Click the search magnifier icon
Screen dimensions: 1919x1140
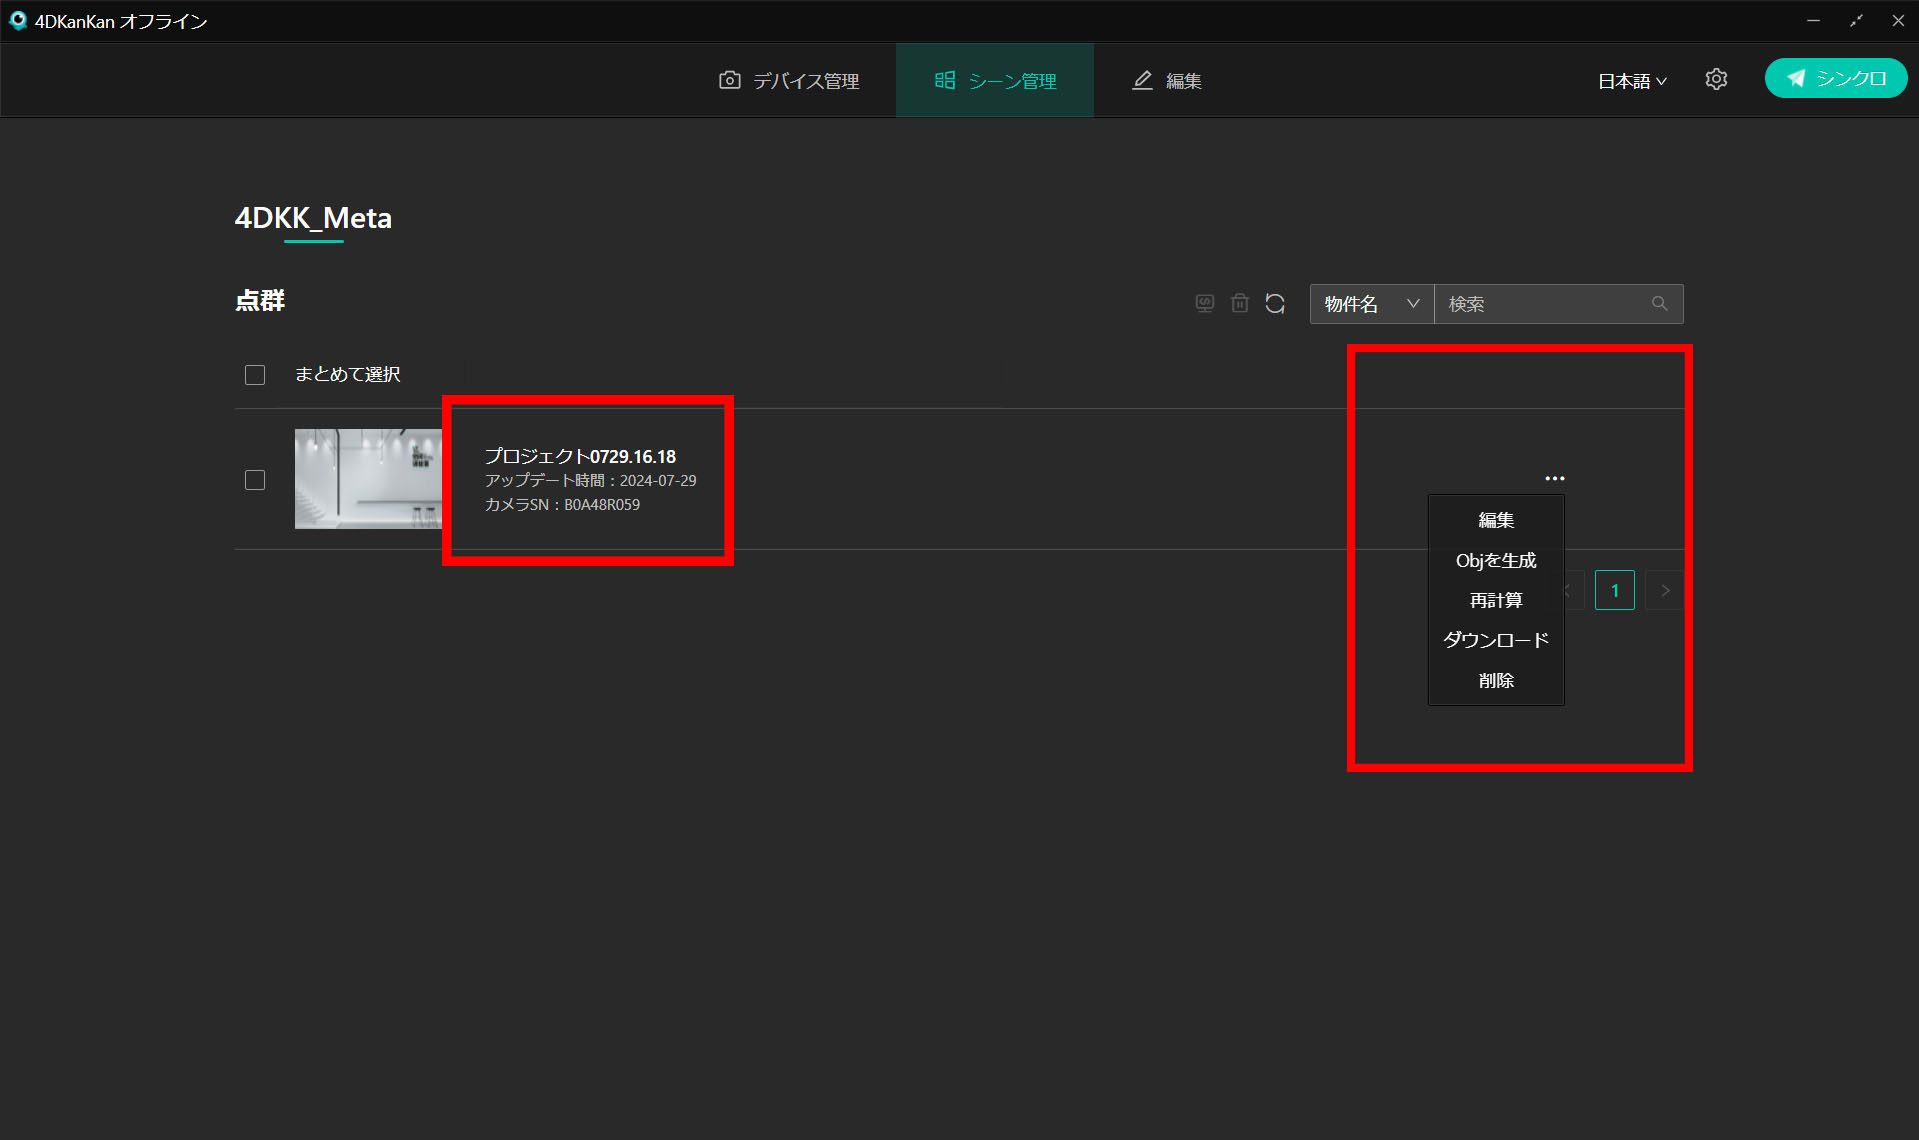click(x=1659, y=303)
